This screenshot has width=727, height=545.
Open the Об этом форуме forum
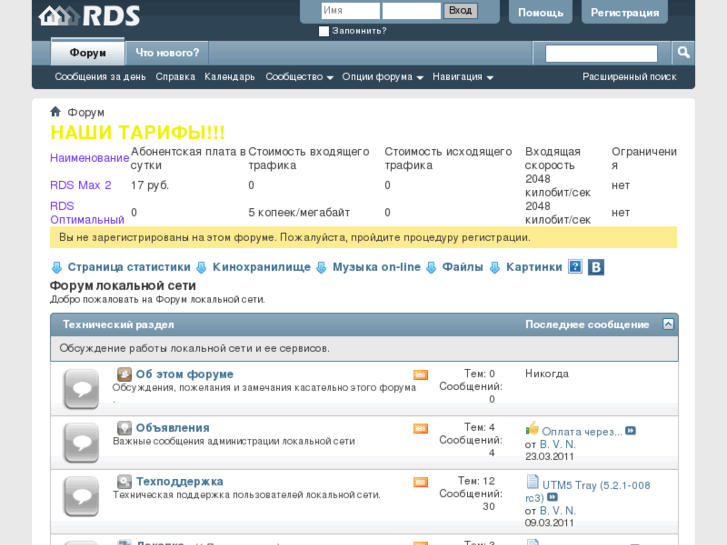click(185, 374)
